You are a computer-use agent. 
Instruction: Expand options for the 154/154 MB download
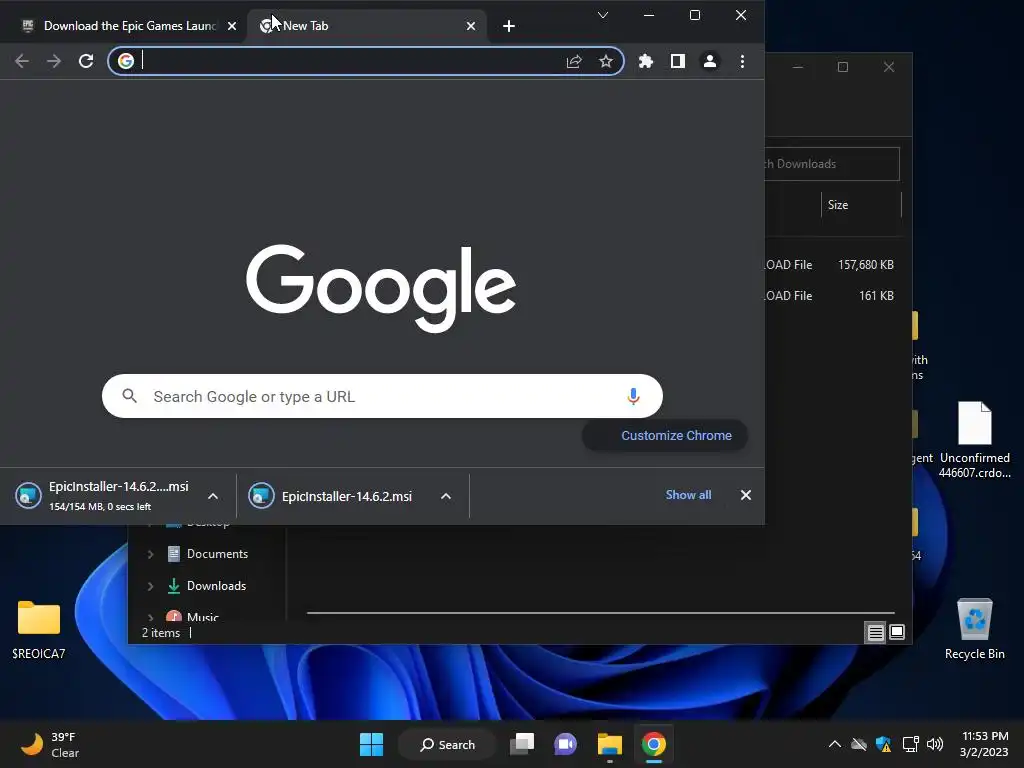[213, 496]
